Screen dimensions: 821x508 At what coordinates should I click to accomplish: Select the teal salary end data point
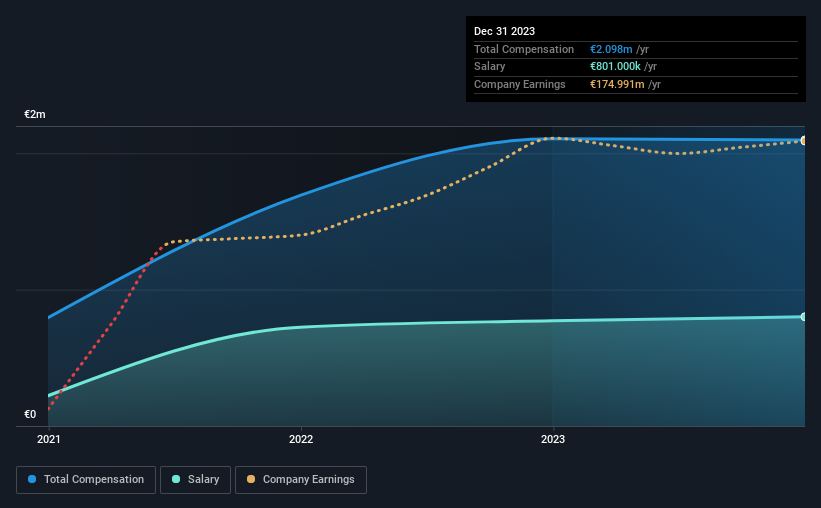(803, 317)
